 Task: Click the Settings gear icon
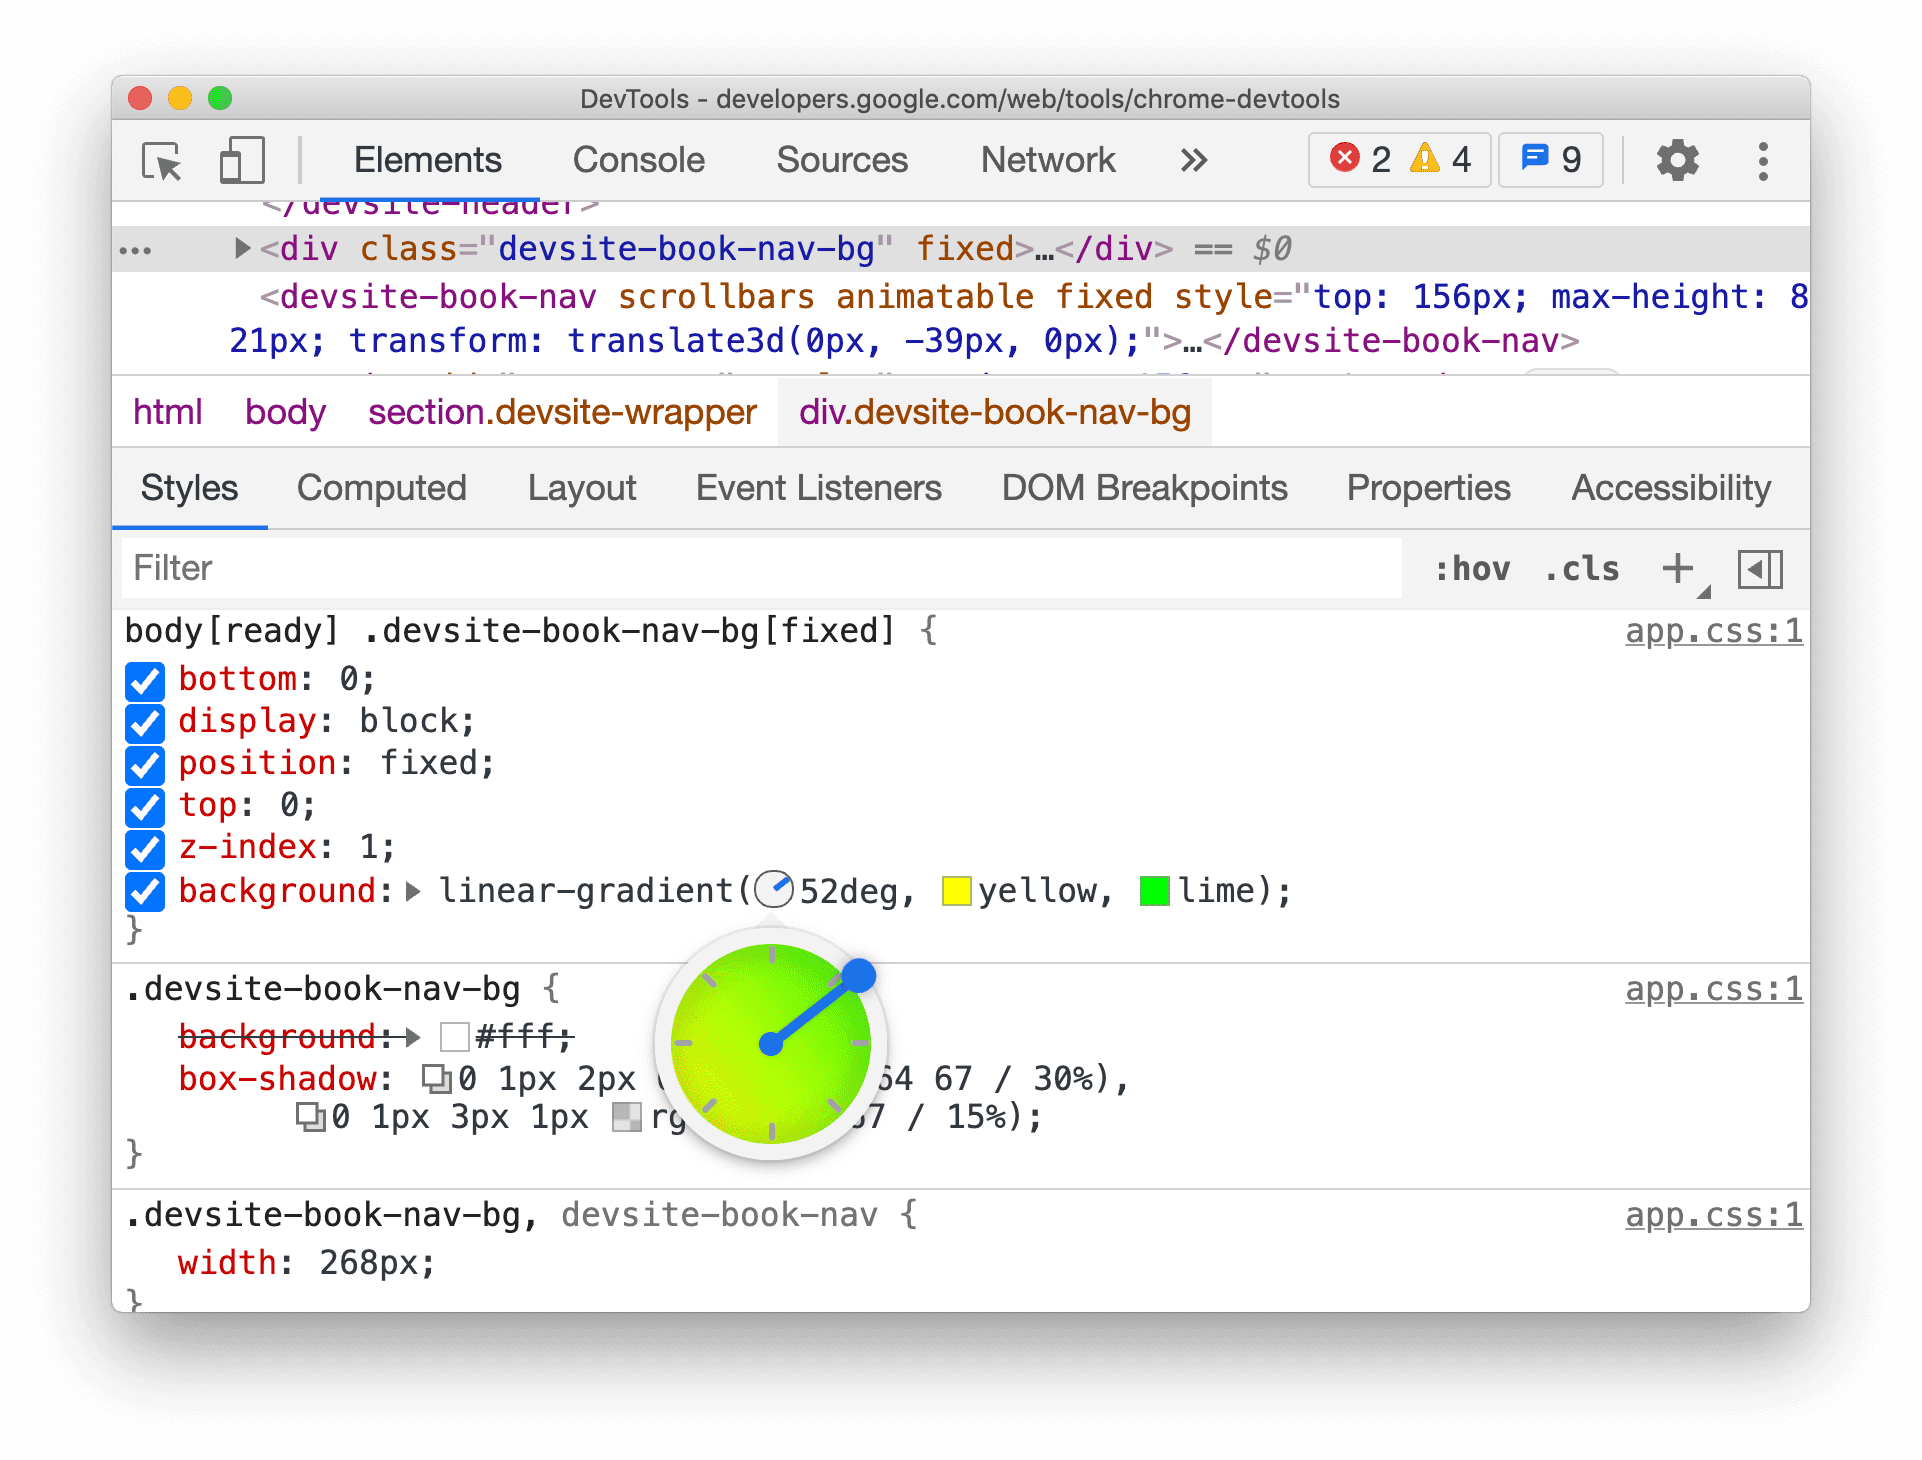1677,159
